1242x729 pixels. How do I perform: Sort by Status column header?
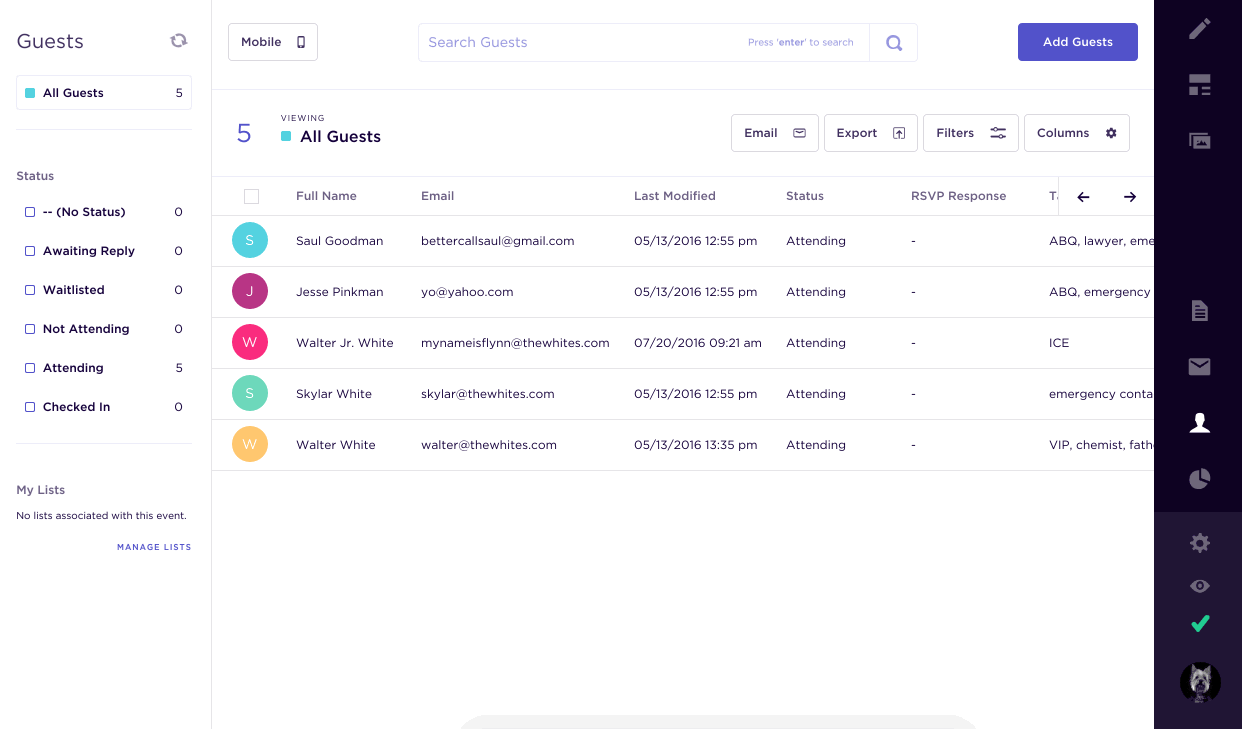click(805, 196)
